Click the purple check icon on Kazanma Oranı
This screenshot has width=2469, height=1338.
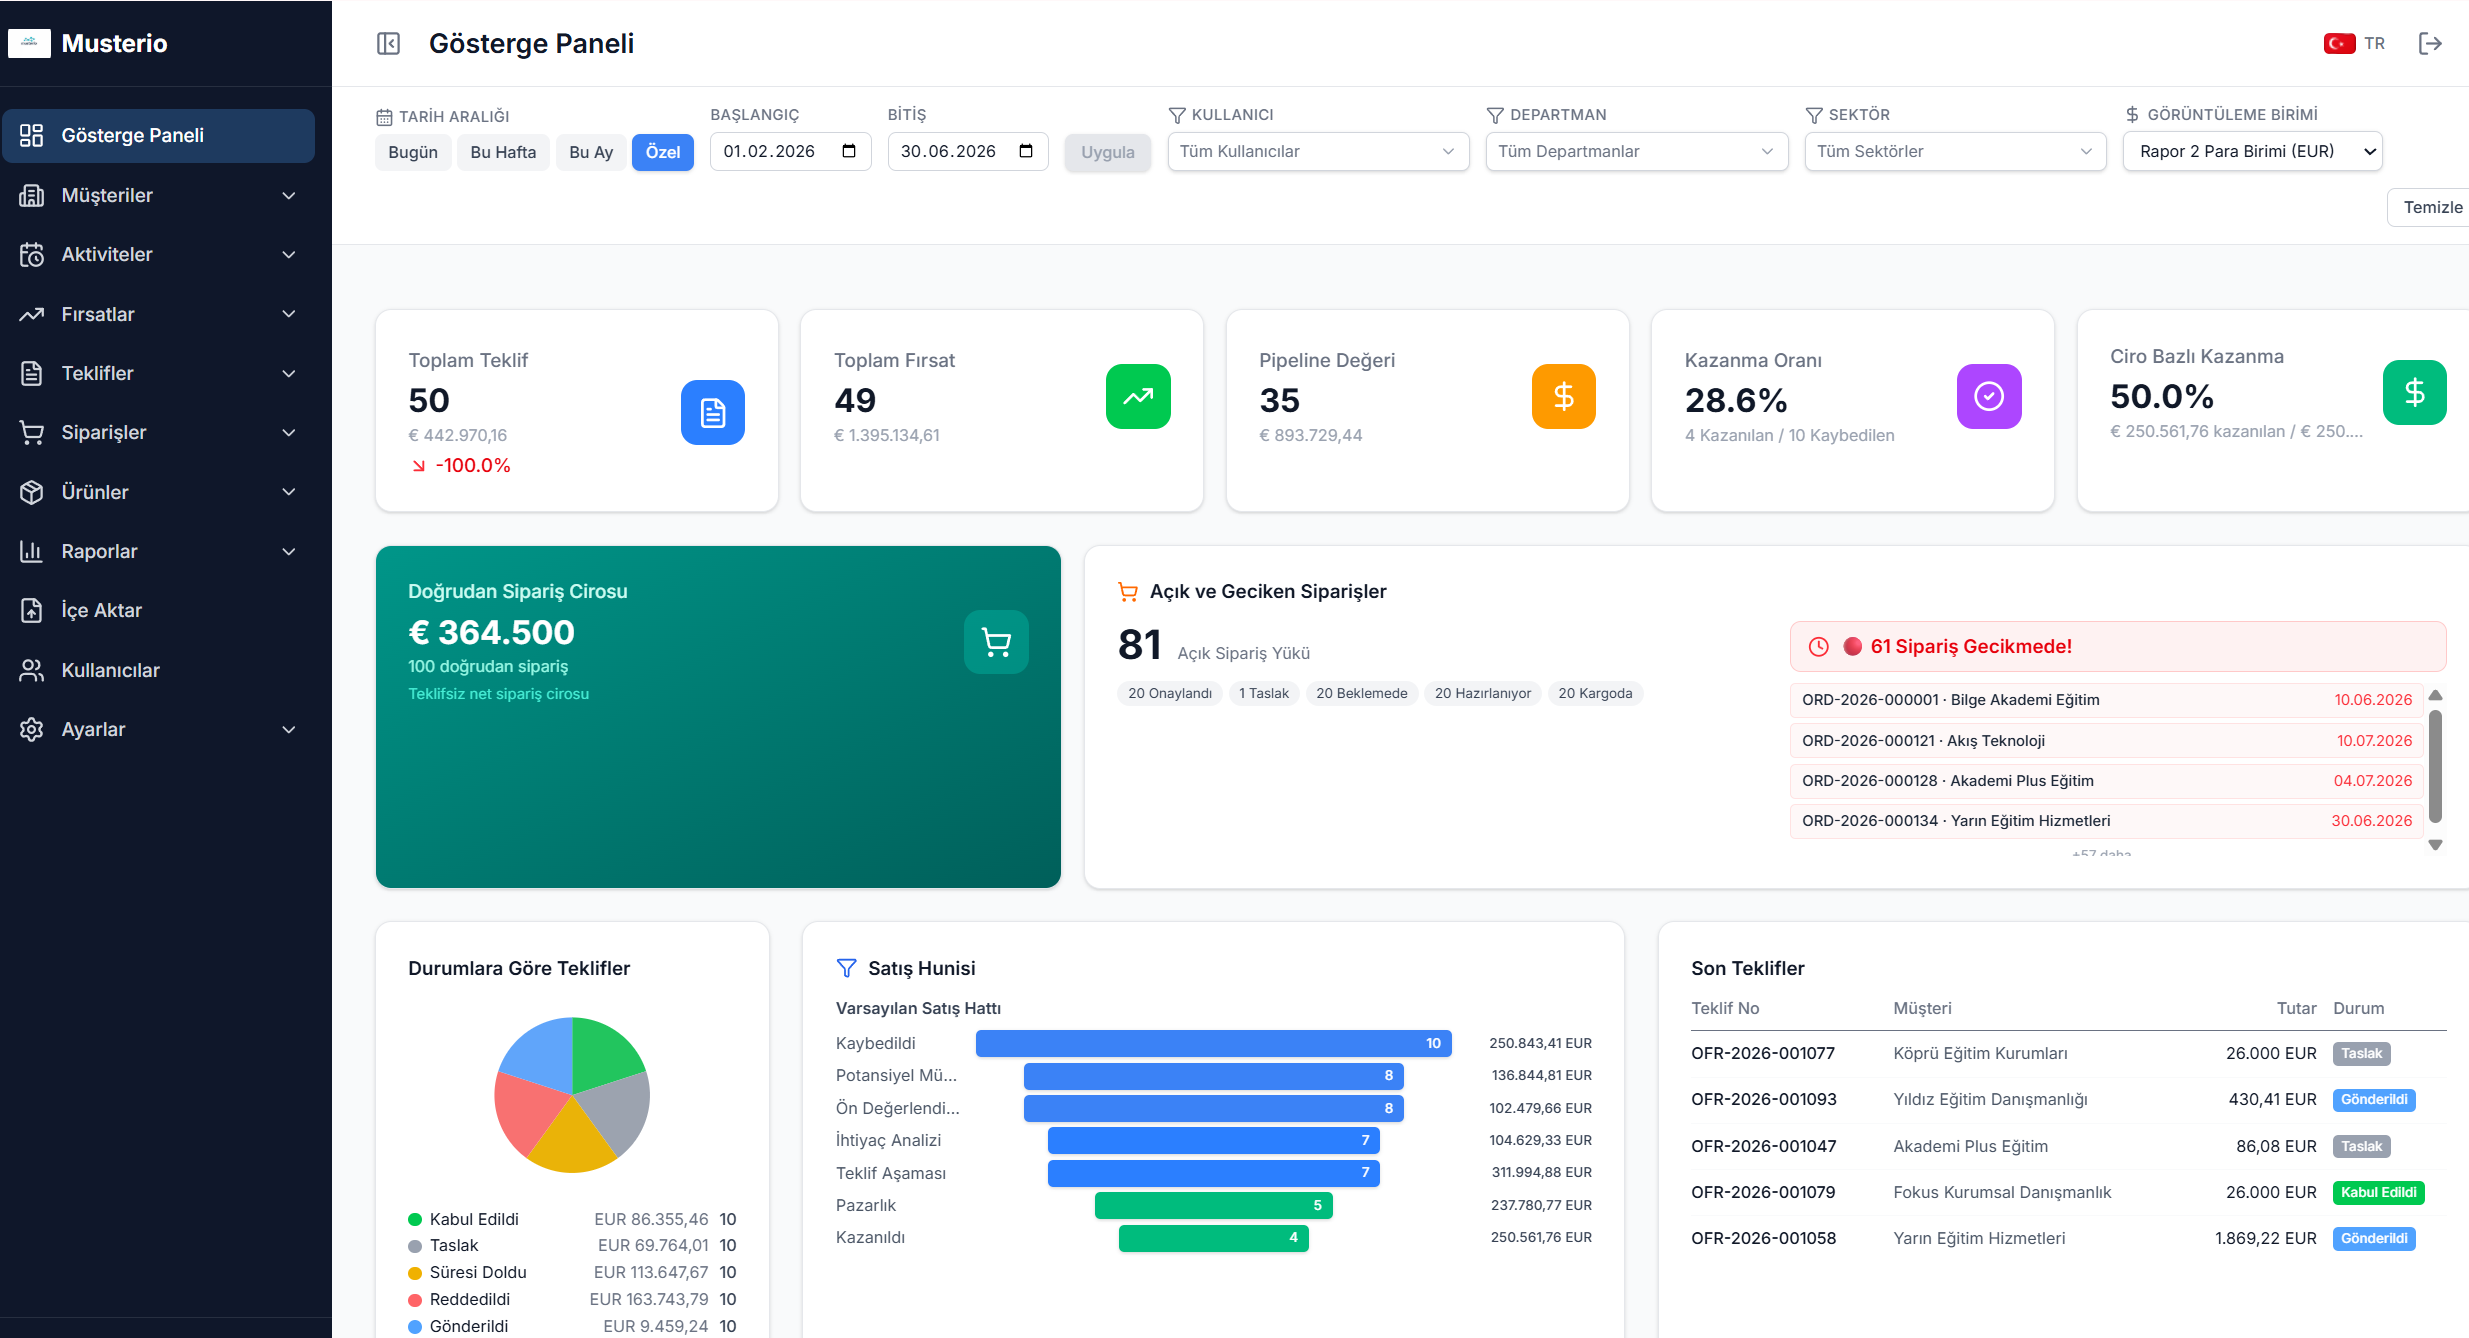(x=1989, y=396)
